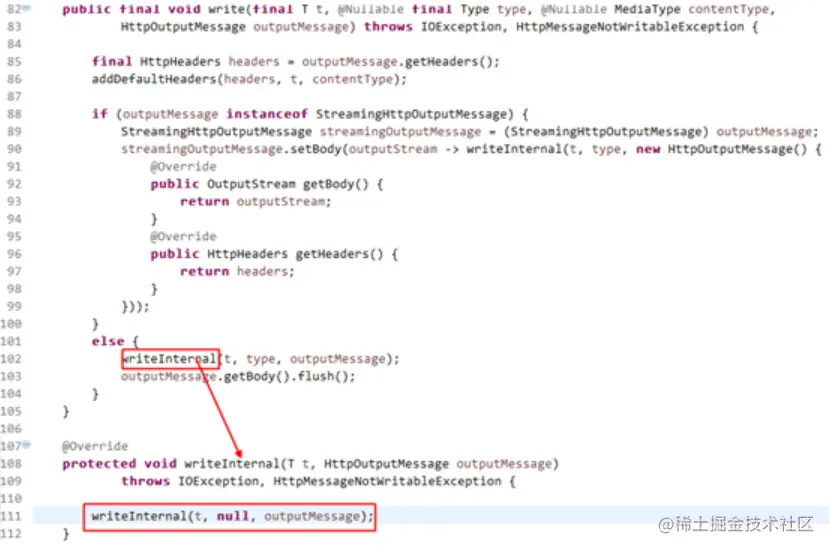Click 'IOException' on line 109
Viewport: 831px width, 551px height.
click(x=218, y=481)
